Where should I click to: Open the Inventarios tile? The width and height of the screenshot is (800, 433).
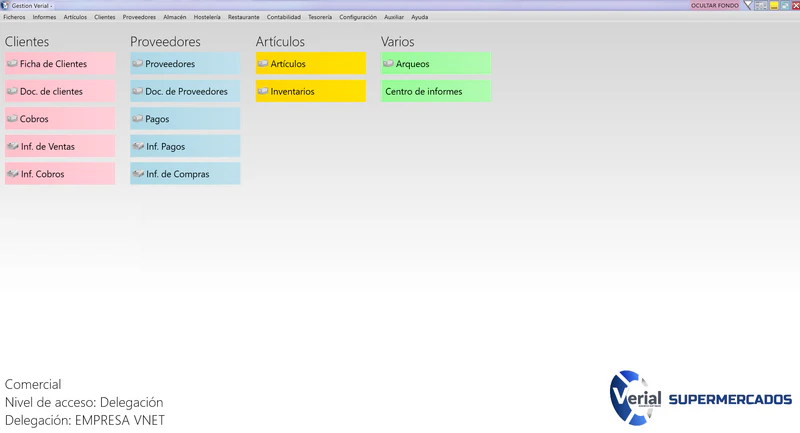point(311,91)
